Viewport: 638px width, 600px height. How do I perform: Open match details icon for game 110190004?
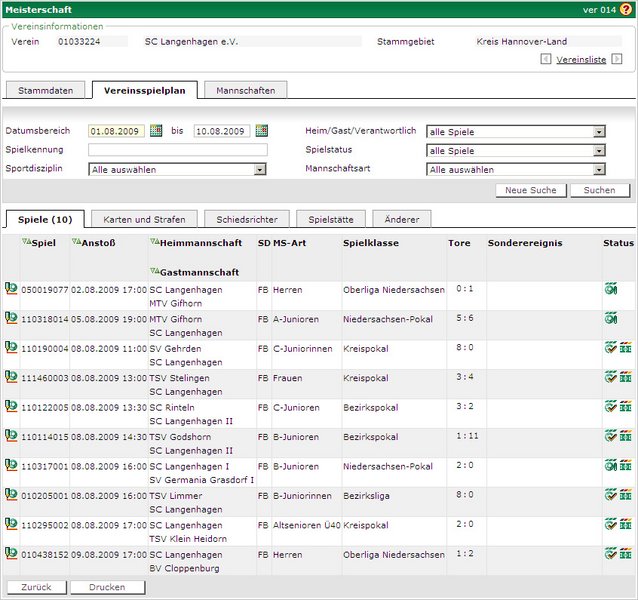click(x=11, y=347)
